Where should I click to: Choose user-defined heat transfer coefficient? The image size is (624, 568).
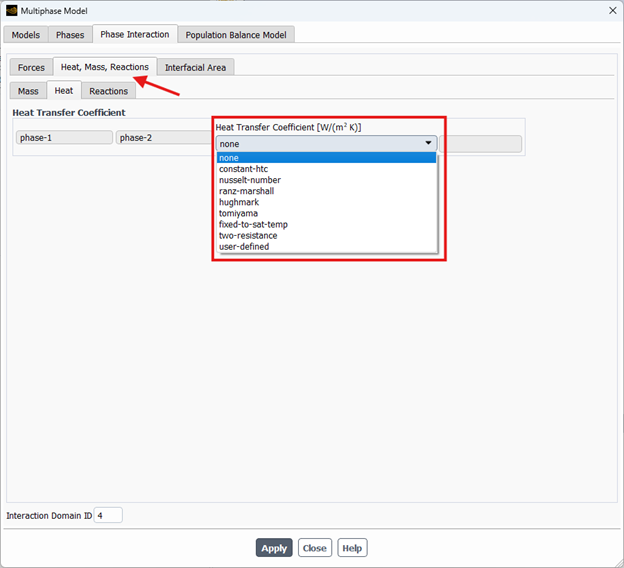244,246
